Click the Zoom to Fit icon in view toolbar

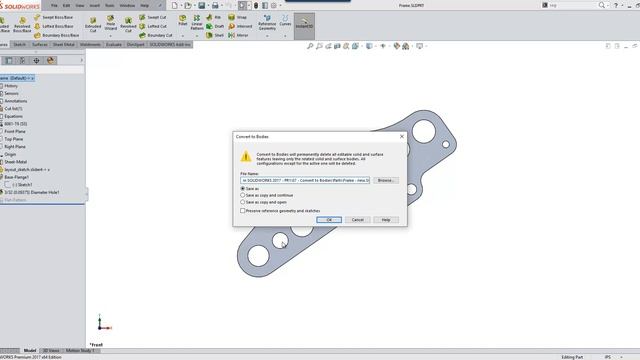click(x=310, y=46)
